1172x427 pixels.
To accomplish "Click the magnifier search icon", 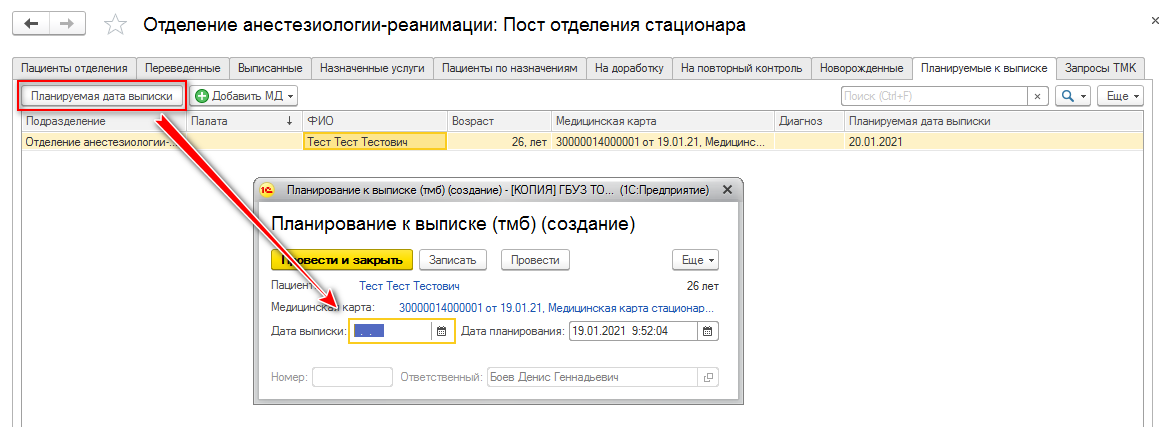I will coord(1068,96).
